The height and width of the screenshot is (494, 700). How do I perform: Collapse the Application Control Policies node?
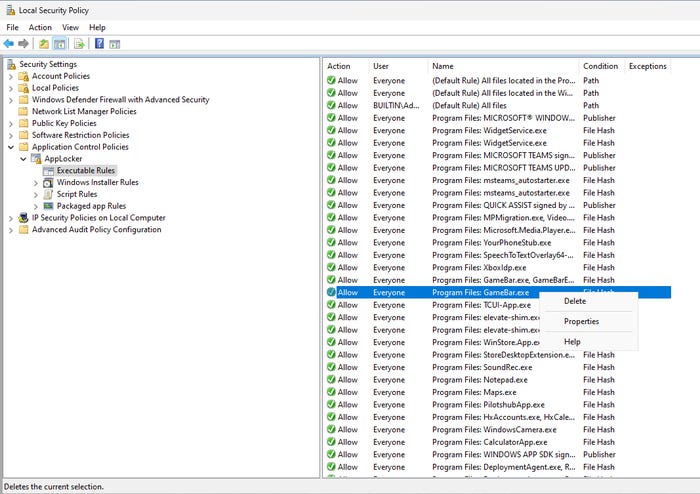coord(11,147)
